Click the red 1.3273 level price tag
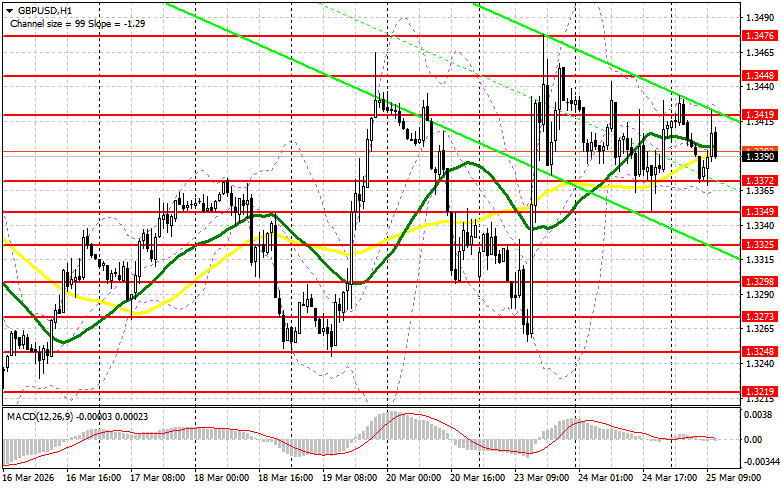 [x=759, y=317]
